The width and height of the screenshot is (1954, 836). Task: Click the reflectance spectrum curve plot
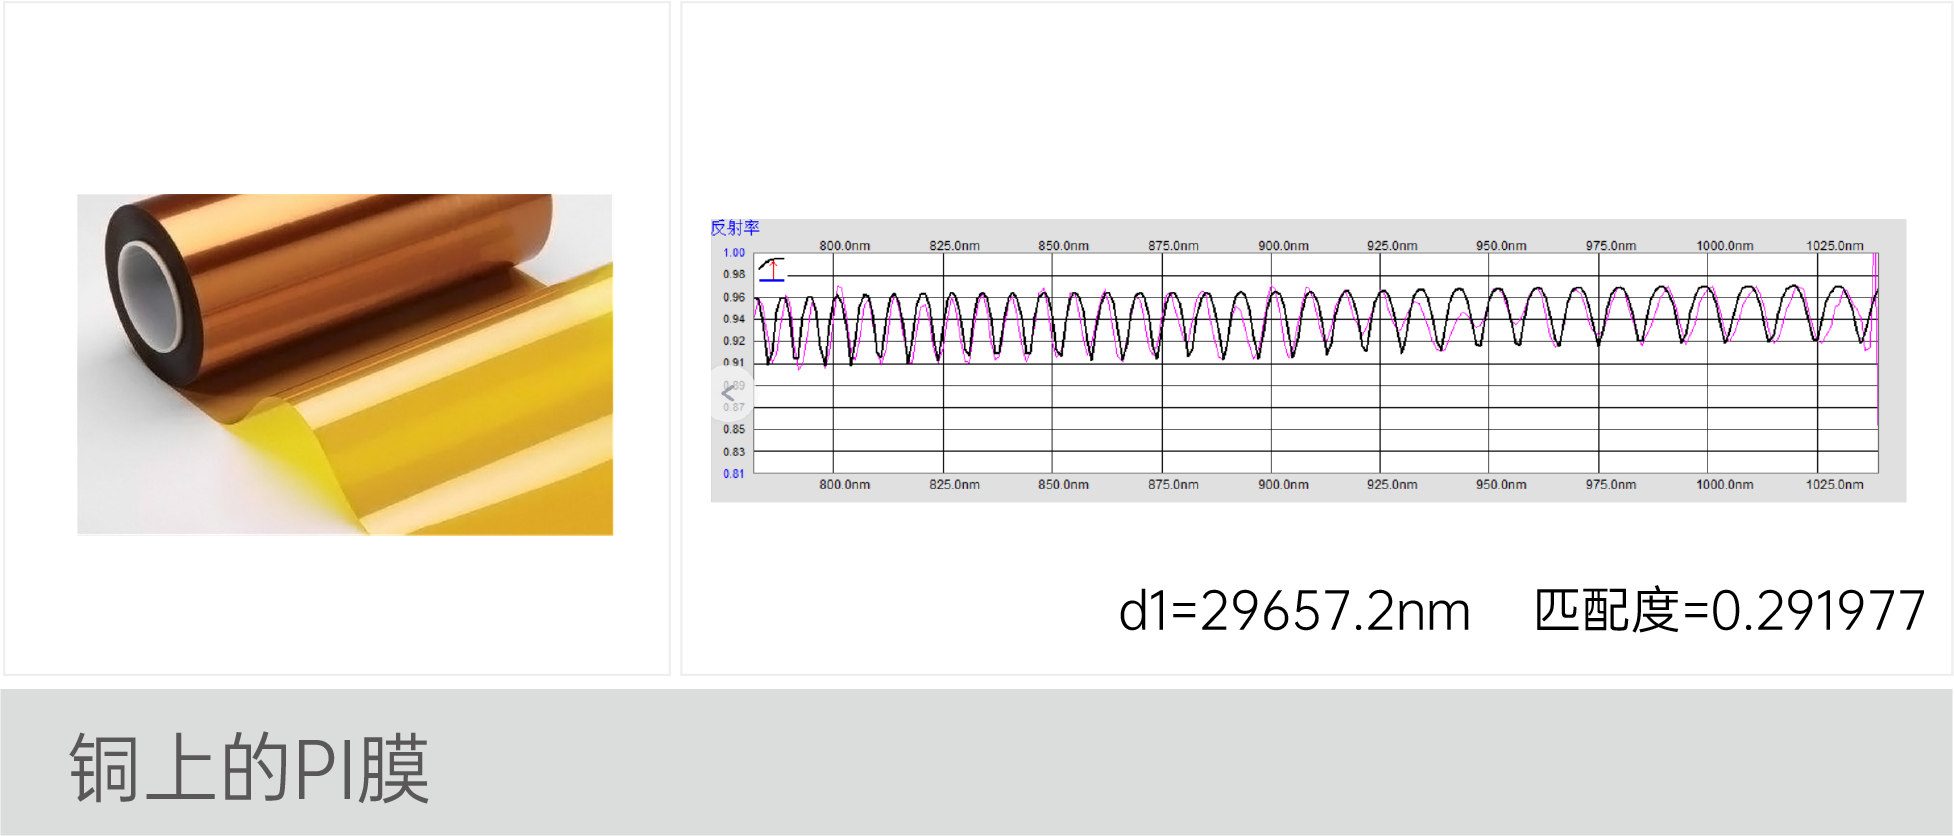1316,362
